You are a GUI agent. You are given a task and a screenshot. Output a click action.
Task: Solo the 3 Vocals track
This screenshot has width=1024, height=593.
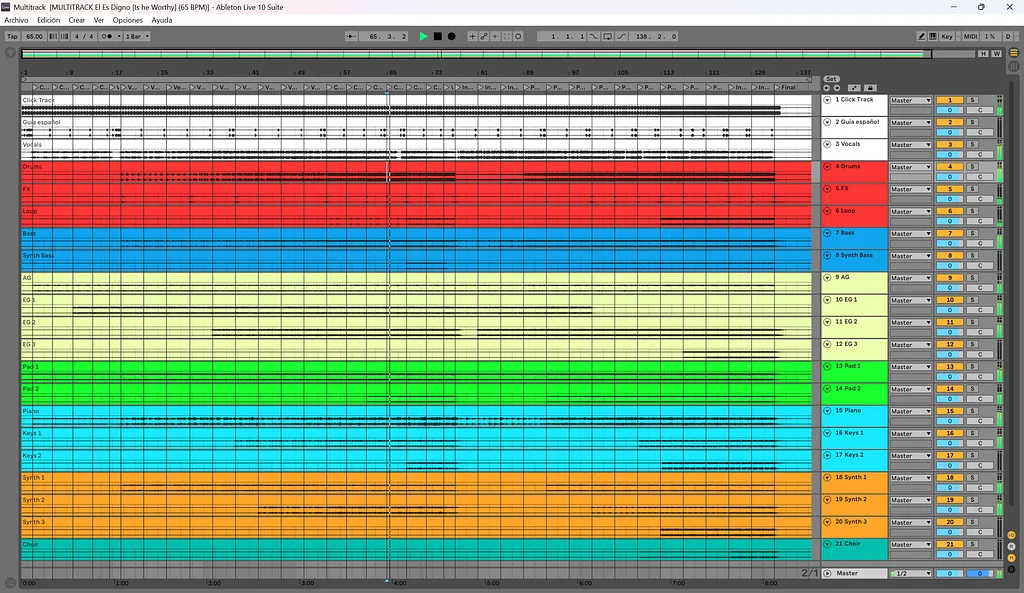972,144
